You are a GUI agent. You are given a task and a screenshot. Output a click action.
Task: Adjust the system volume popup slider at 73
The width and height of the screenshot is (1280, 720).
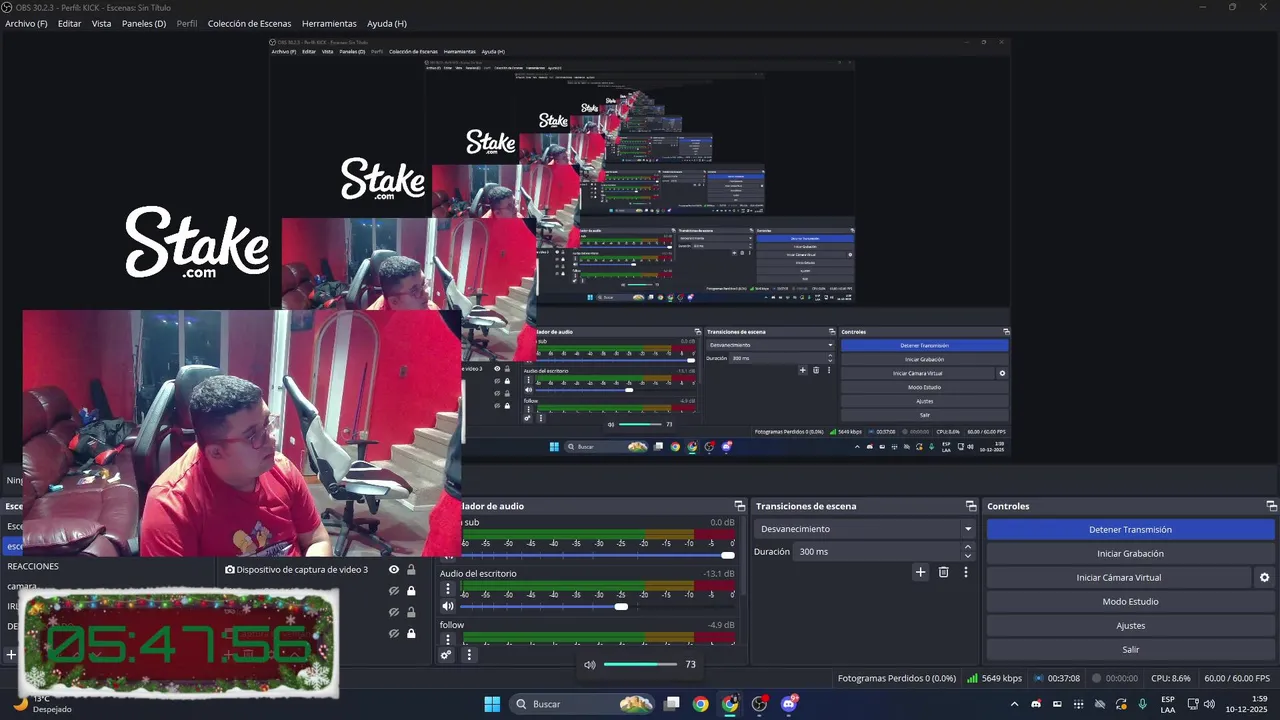click(640, 664)
